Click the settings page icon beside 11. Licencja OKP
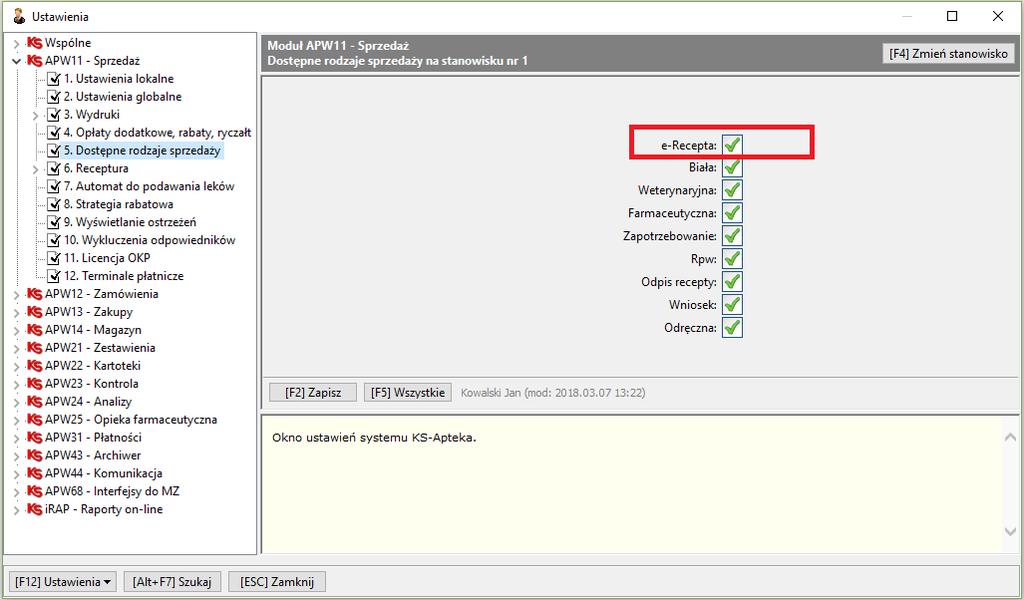This screenshot has height=600, width=1024. [x=54, y=258]
